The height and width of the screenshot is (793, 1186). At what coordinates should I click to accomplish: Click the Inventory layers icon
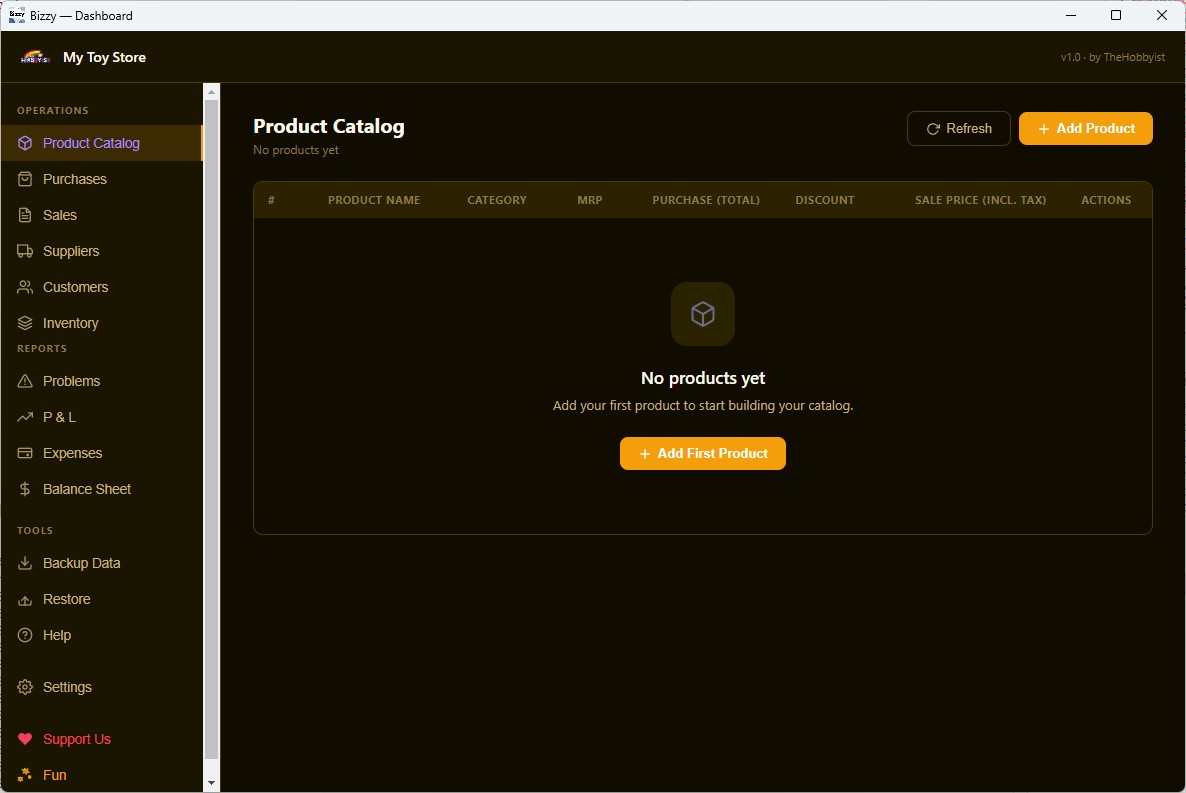(x=24, y=323)
